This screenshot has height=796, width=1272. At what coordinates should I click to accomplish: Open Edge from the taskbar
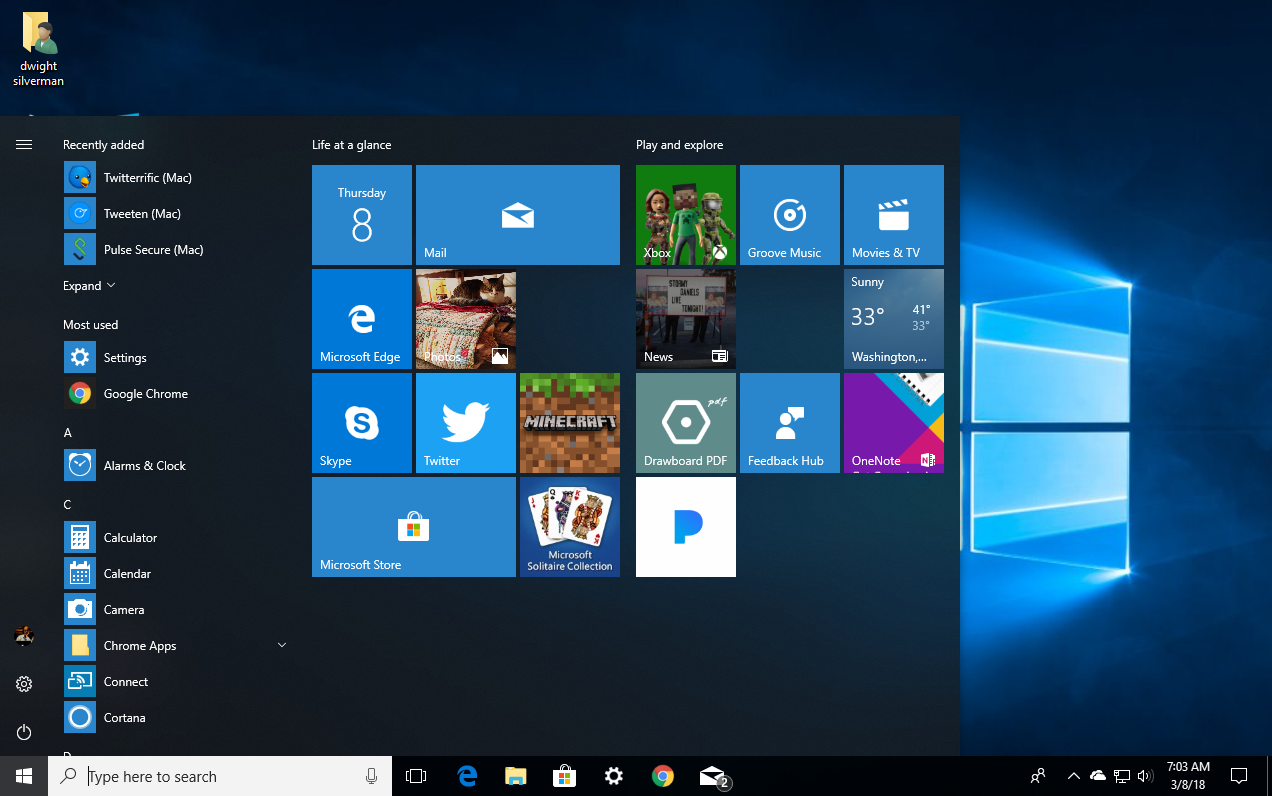pyautogui.click(x=466, y=776)
